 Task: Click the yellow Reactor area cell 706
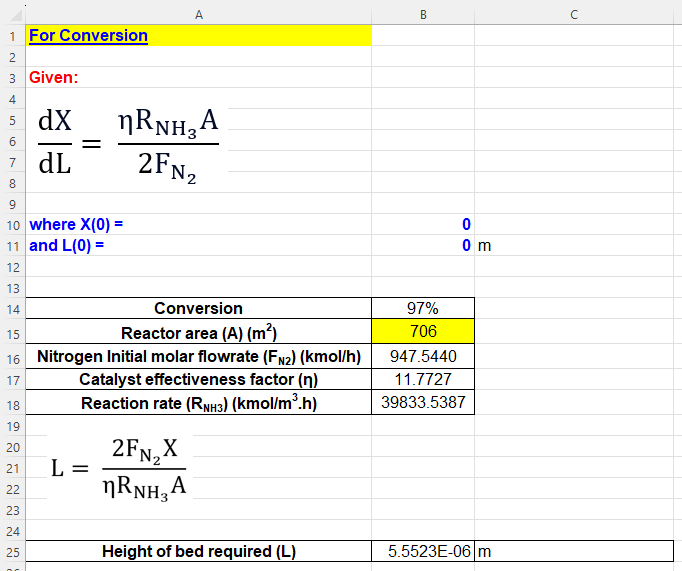pos(422,332)
